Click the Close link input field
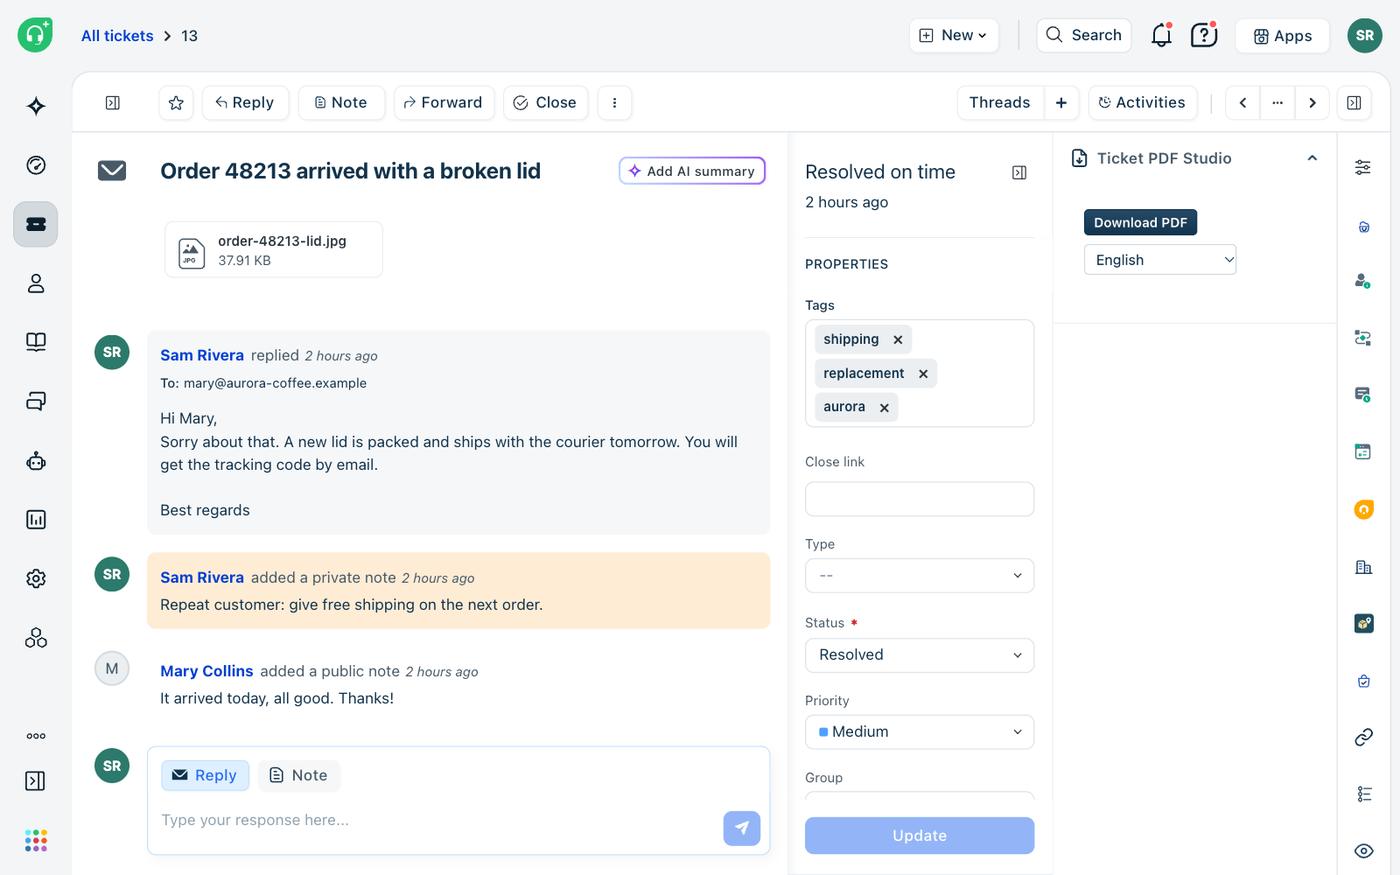 920,499
